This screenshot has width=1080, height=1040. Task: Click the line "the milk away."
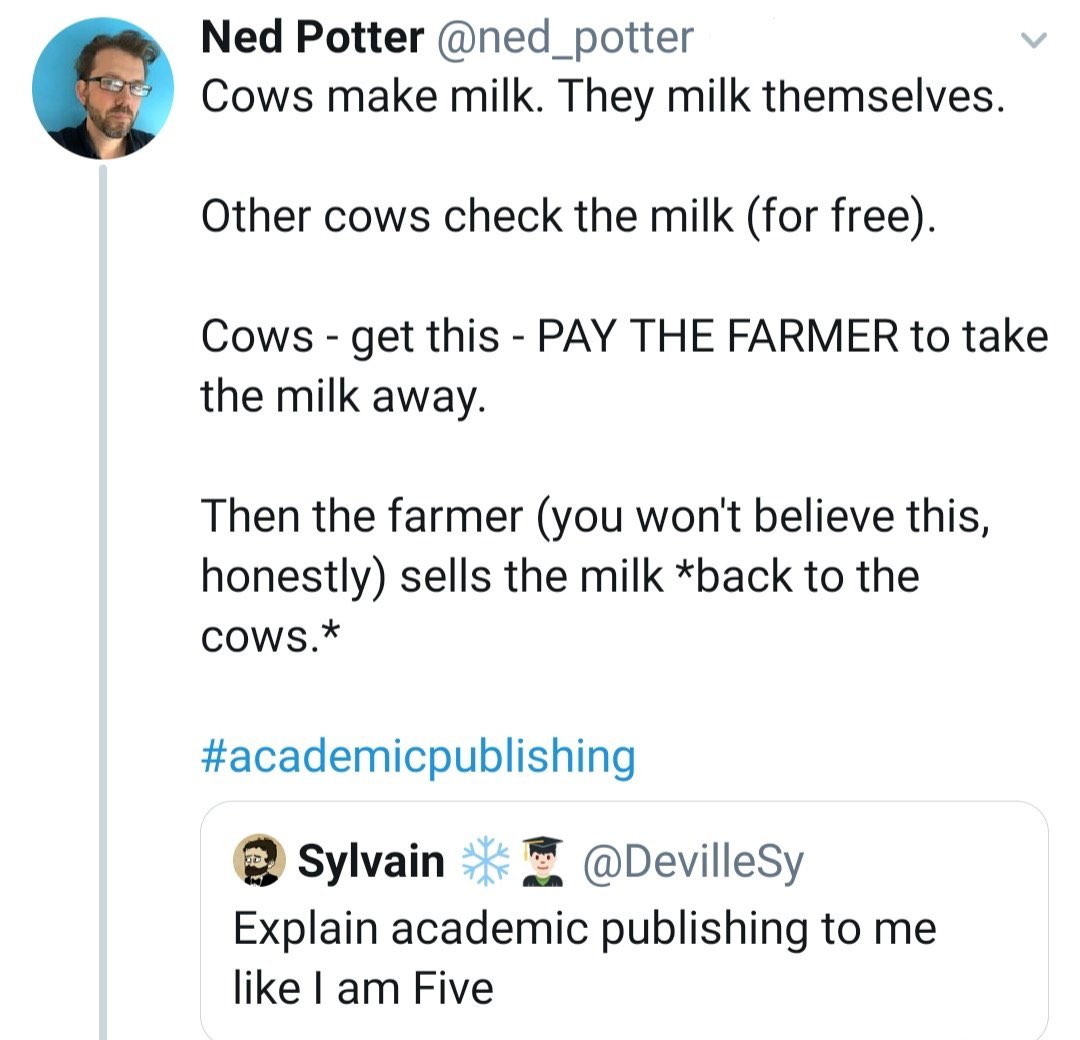[344, 397]
